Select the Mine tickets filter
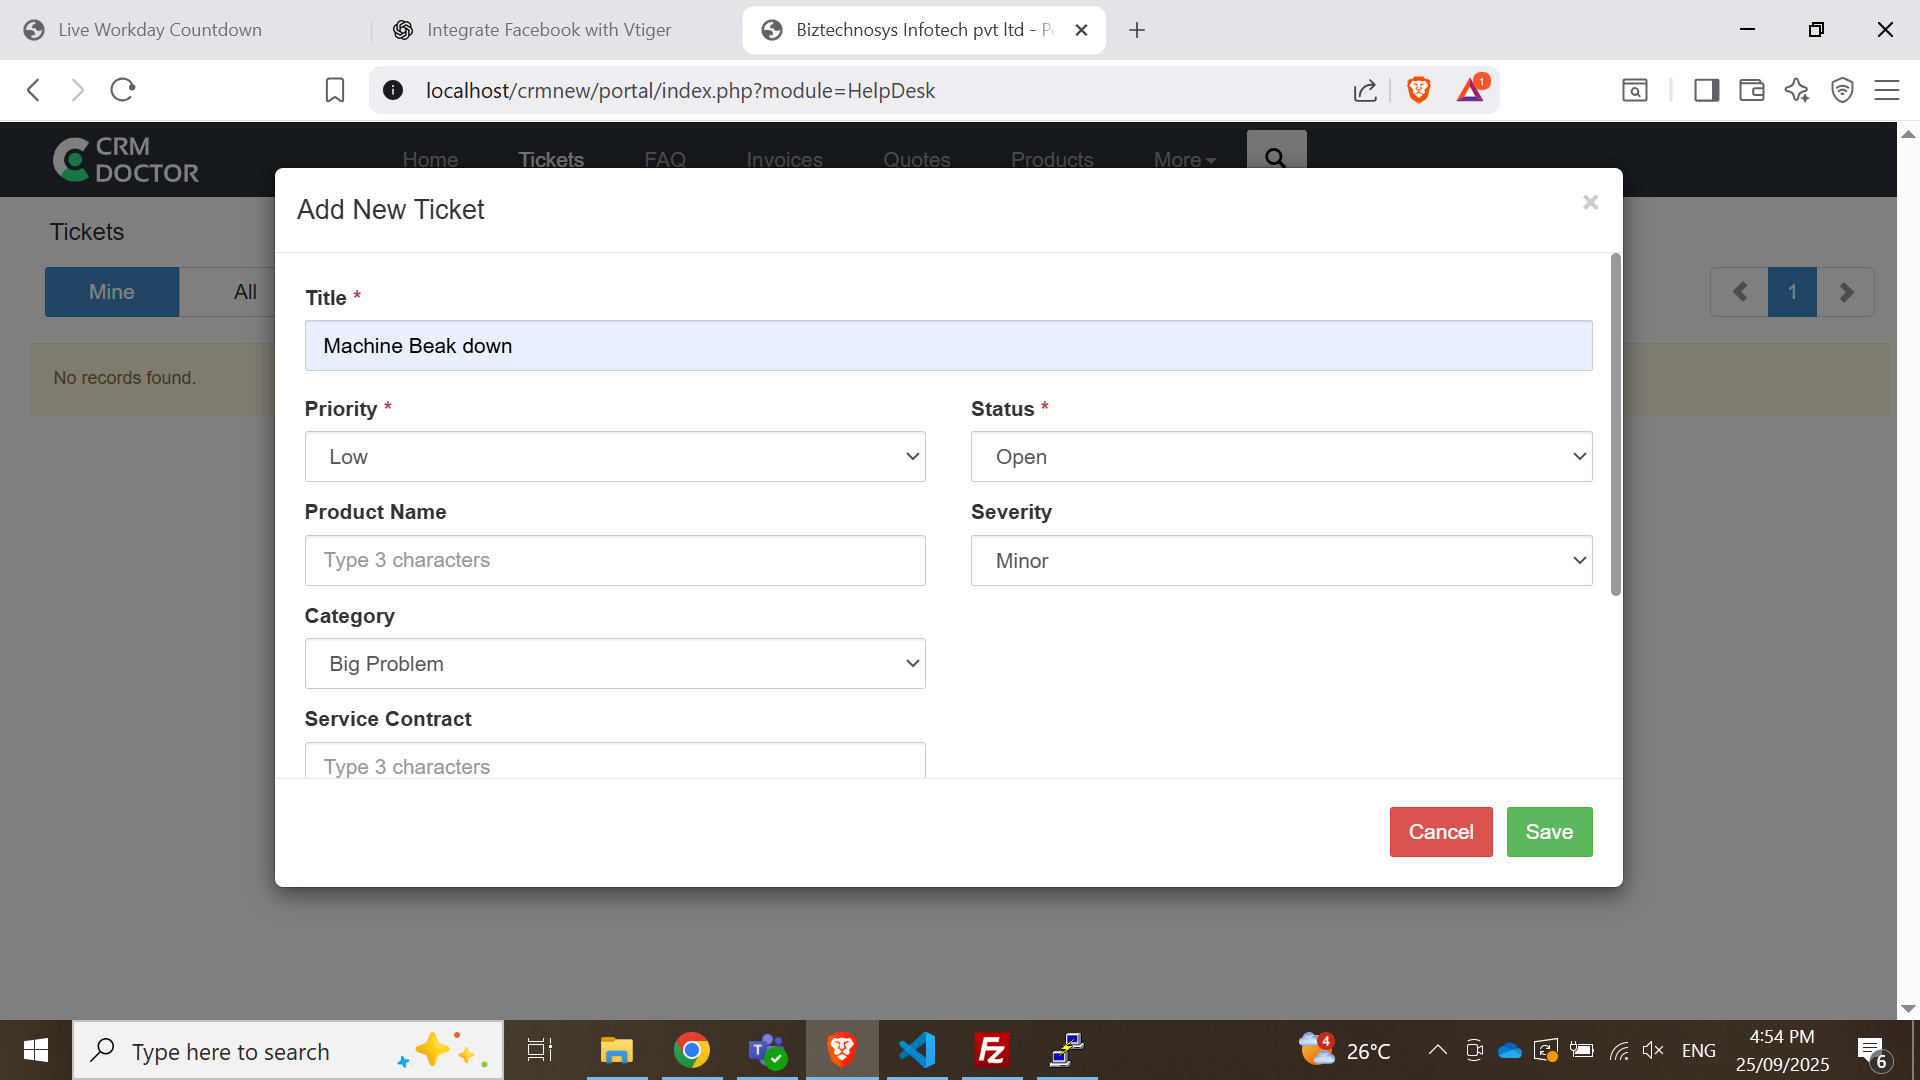1920x1080 pixels. [x=111, y=291]
